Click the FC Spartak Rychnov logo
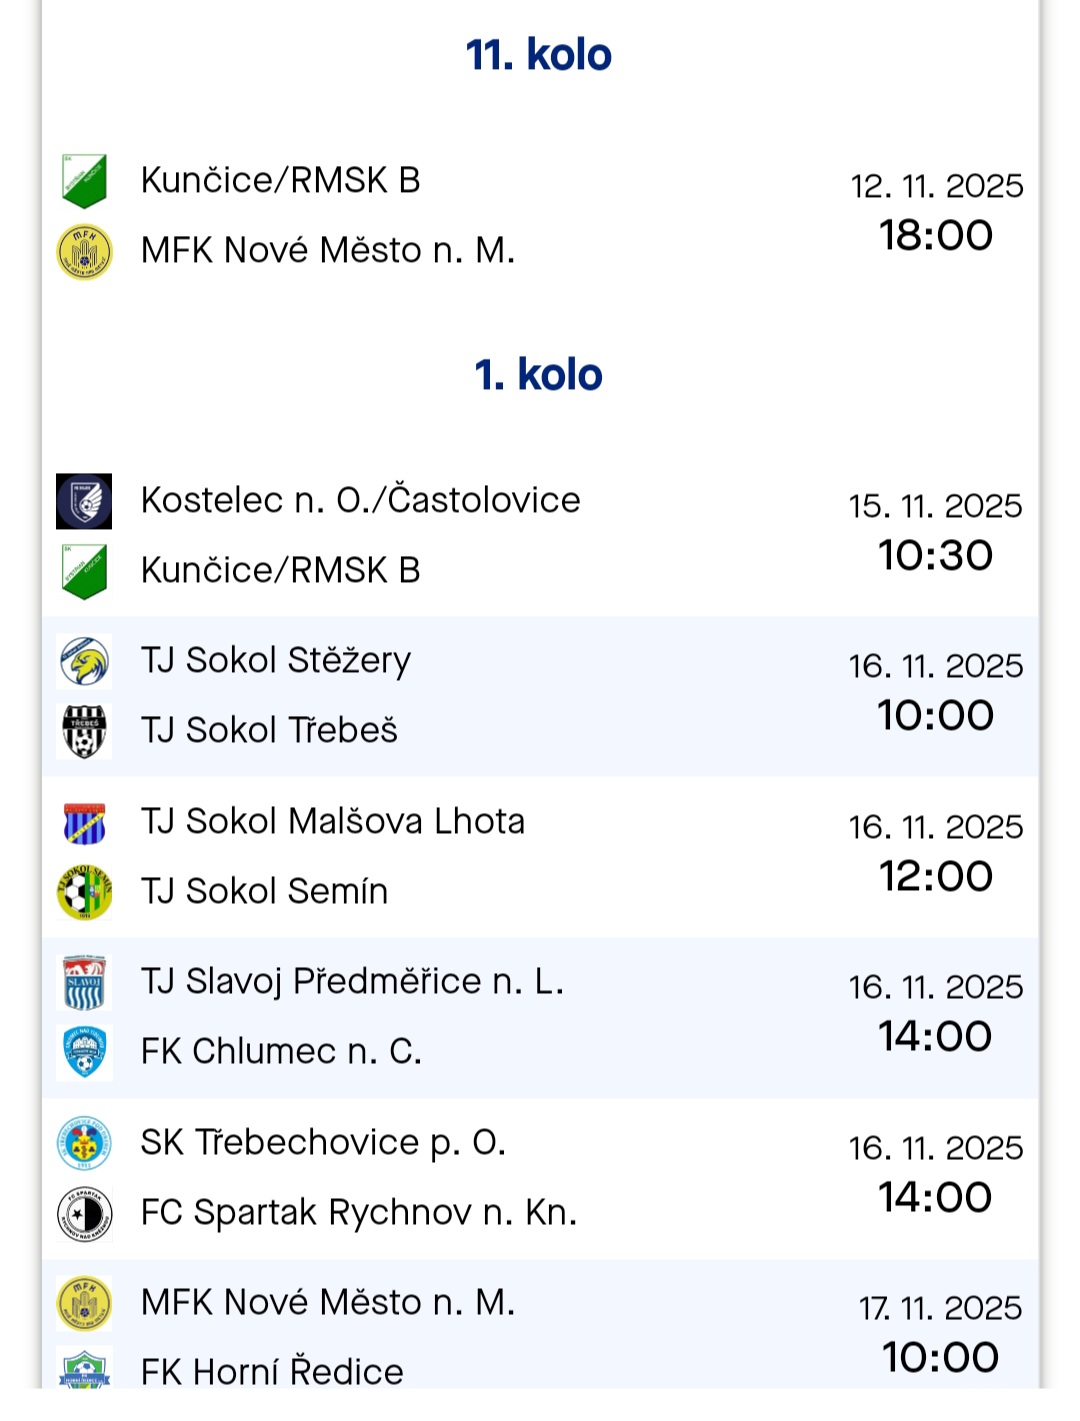 click(x=84, y=1213)
